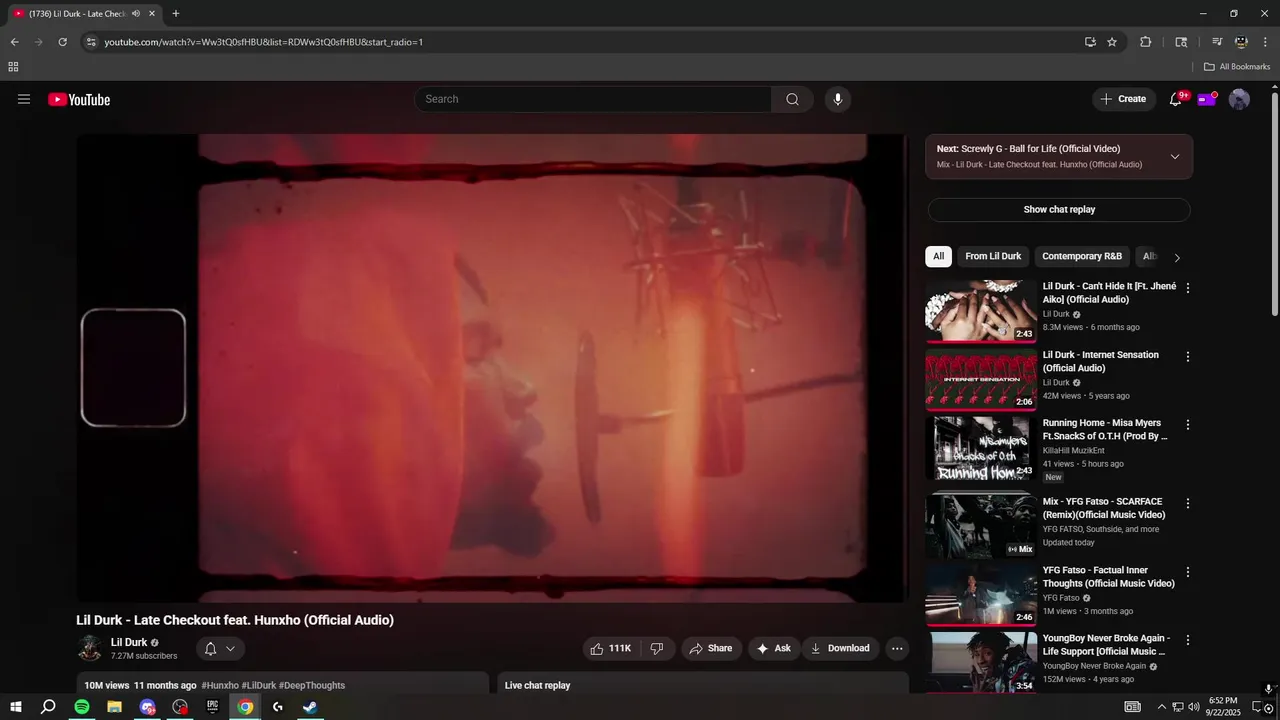Go back in browser history
Viewport: 1280px width, 720px height.
click(x=14, y=42)
